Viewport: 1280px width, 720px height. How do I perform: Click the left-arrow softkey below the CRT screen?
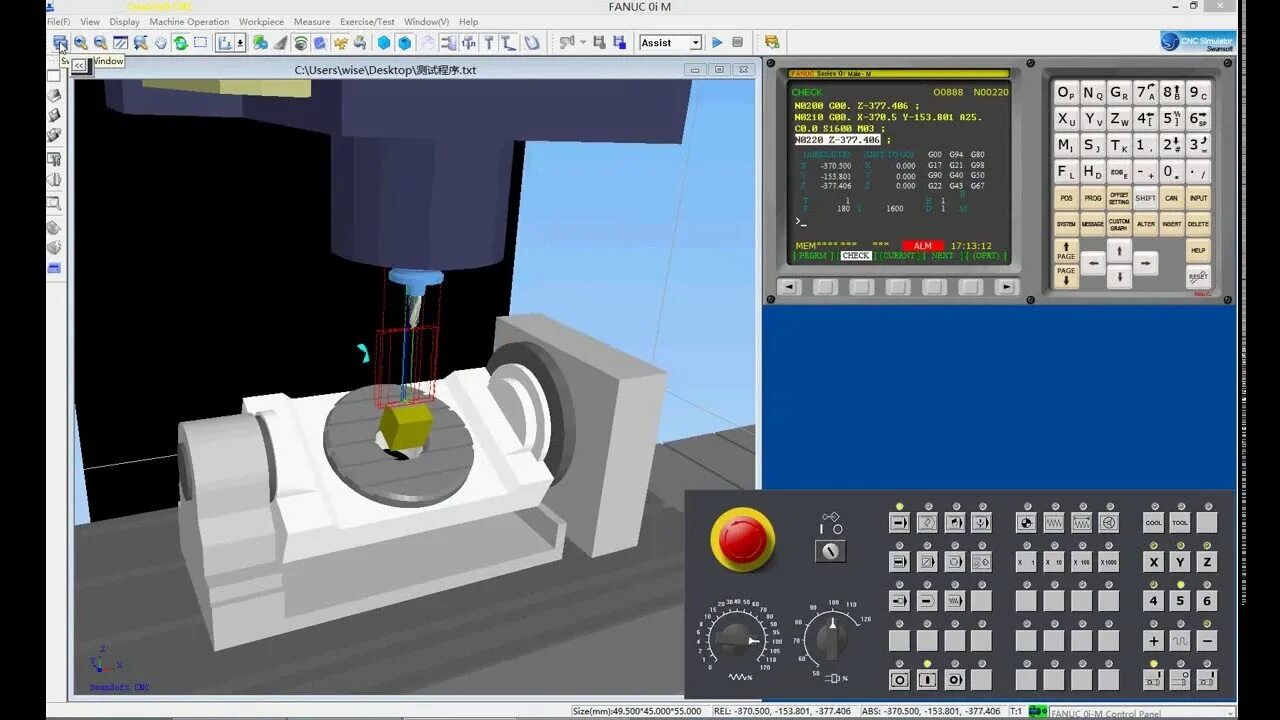tap(789, 287)
